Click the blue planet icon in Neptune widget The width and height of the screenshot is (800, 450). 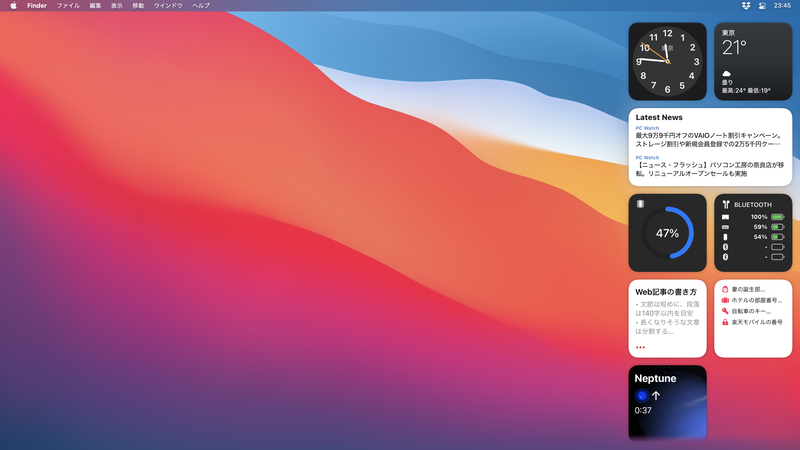click(641, 395)
